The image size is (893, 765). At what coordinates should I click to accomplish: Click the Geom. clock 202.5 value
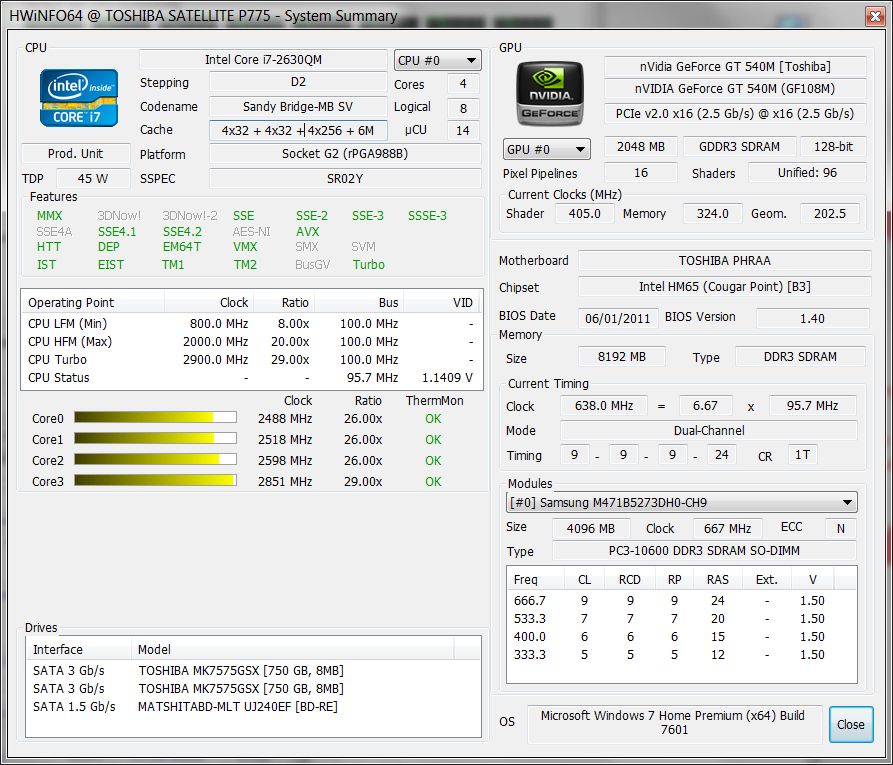pos(830,214)
